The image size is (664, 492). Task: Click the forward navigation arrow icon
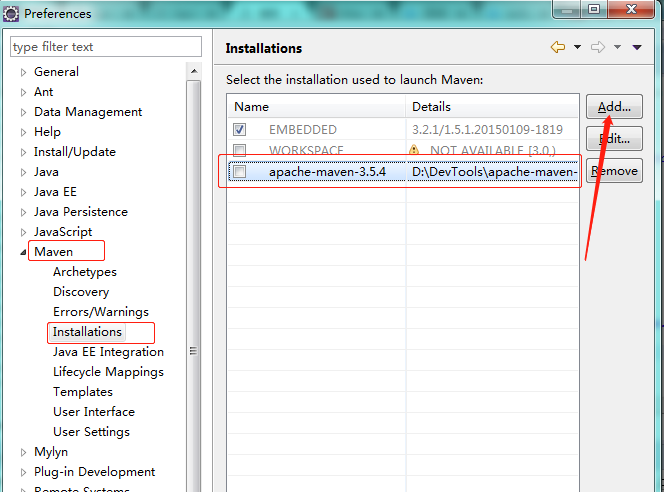pyautogui.click(x=598, y=47)
